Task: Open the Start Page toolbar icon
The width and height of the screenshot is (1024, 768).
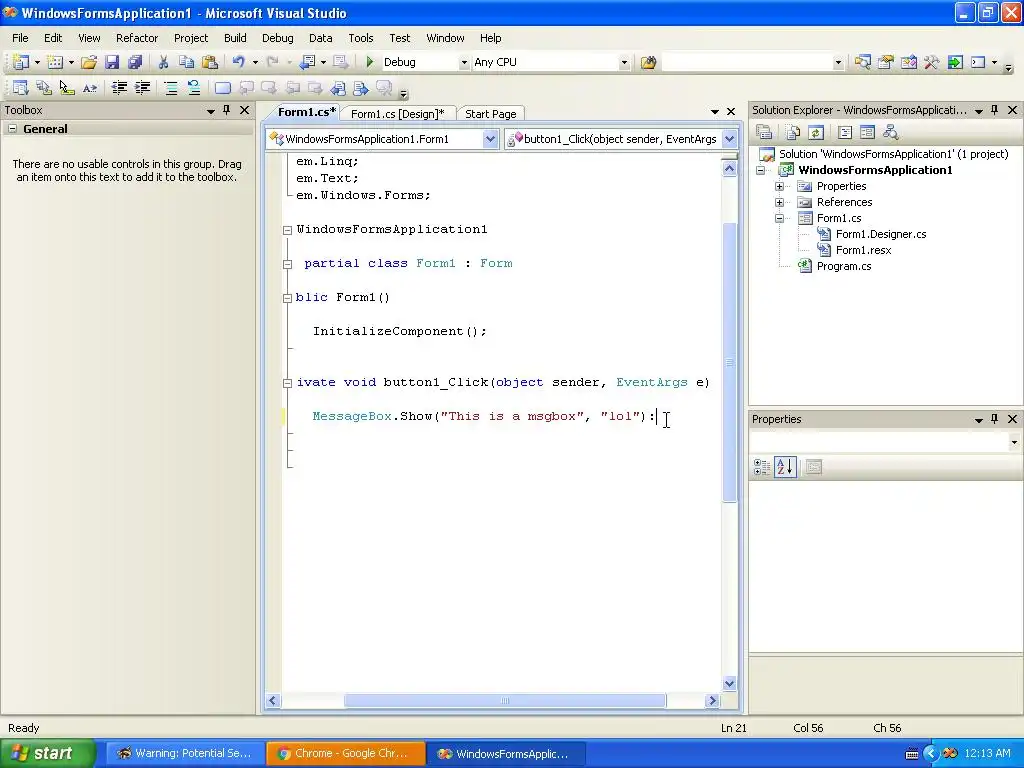Action: [x=955, y=62]
